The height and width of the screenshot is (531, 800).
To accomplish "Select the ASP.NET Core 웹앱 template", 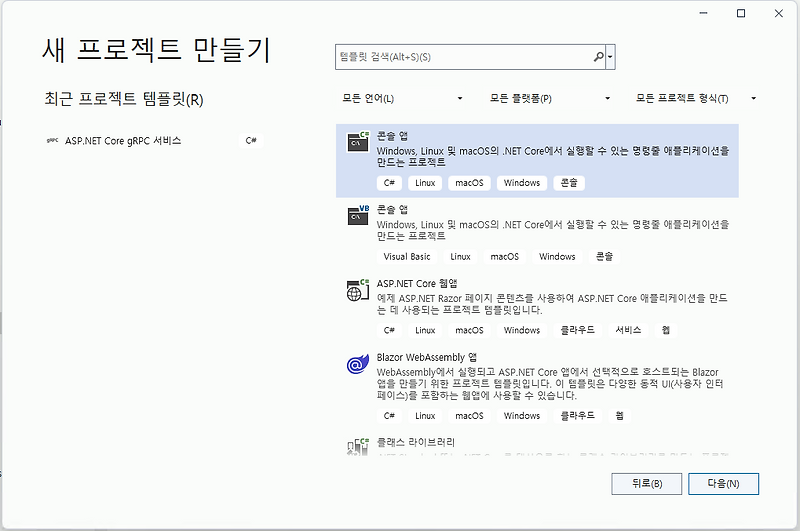I will (x=537, y=308).
